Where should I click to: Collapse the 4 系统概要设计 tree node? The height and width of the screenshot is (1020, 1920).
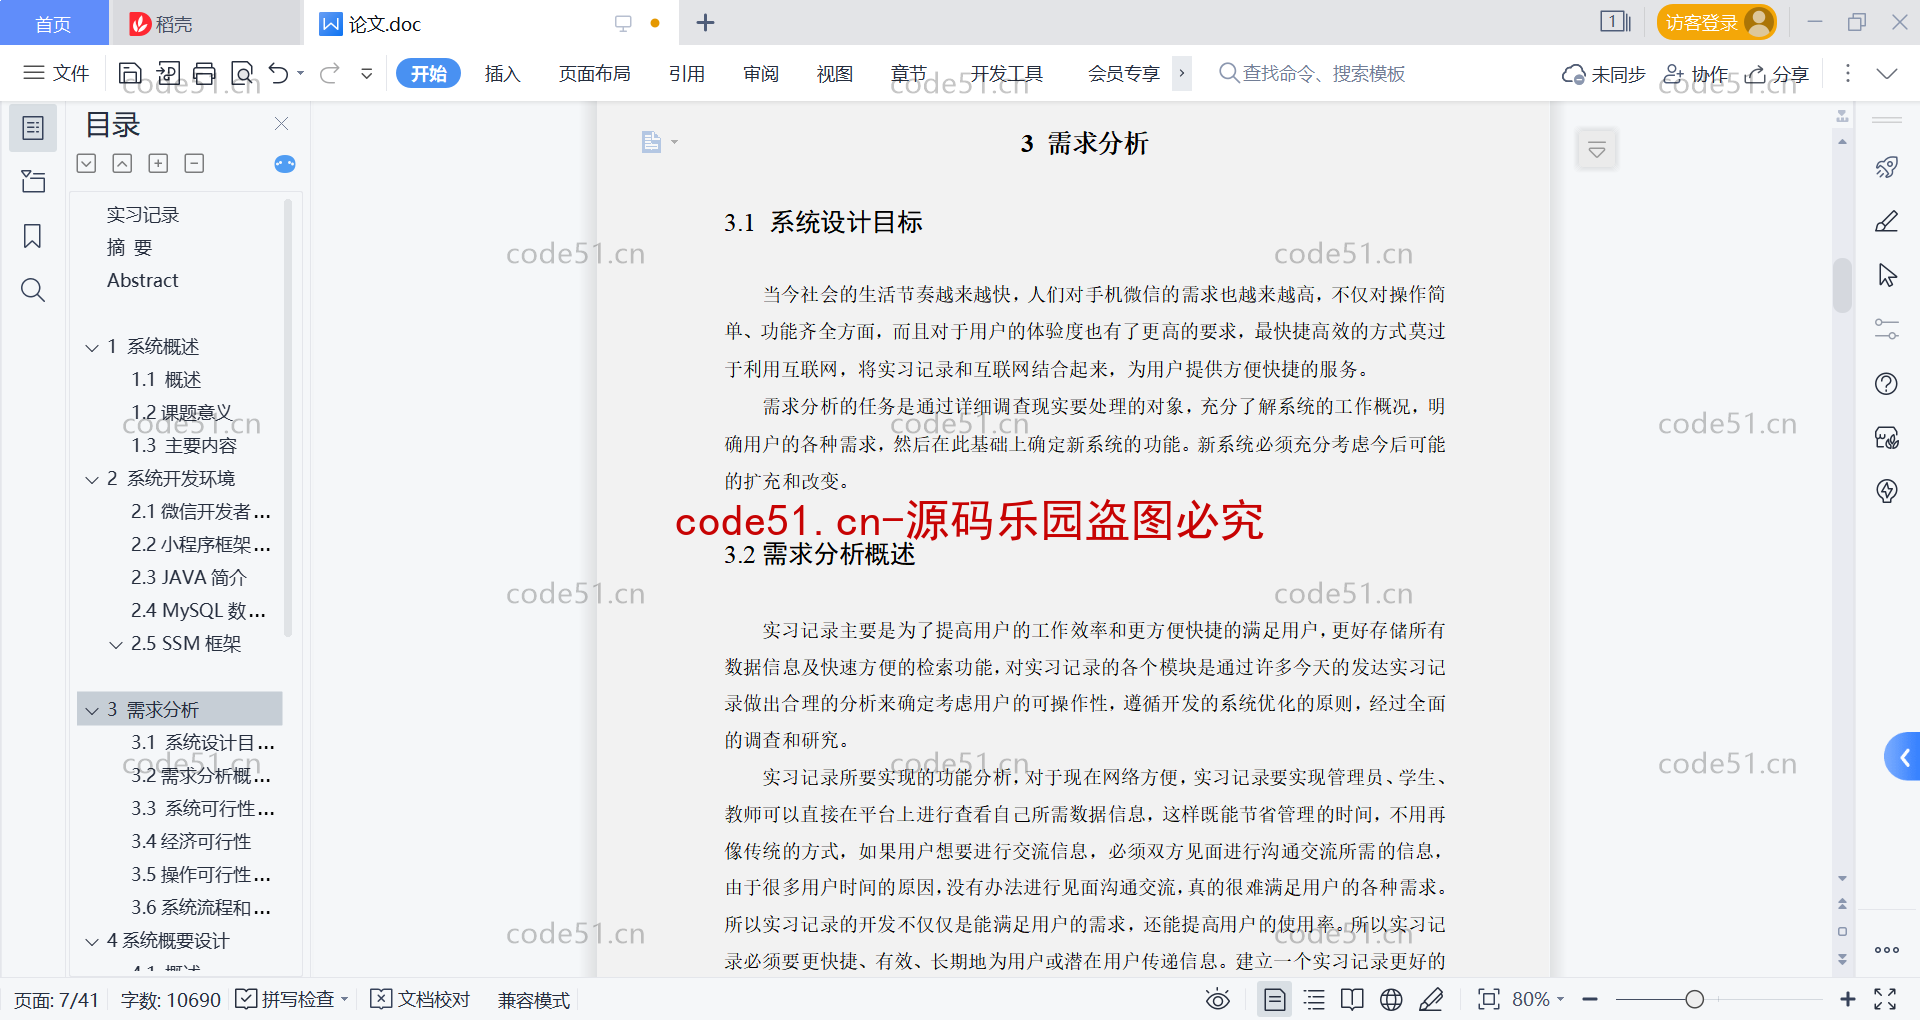click(x=92, y=941)
